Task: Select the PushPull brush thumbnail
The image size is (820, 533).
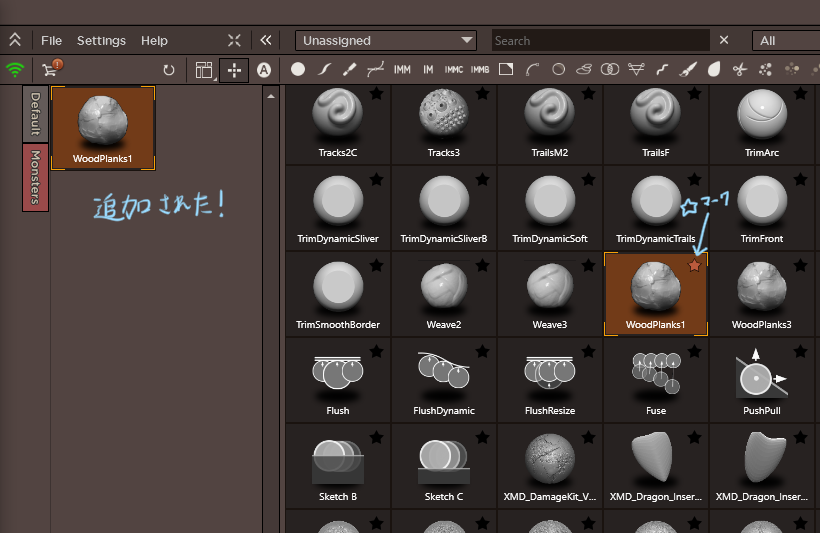Action: (761, 381)
